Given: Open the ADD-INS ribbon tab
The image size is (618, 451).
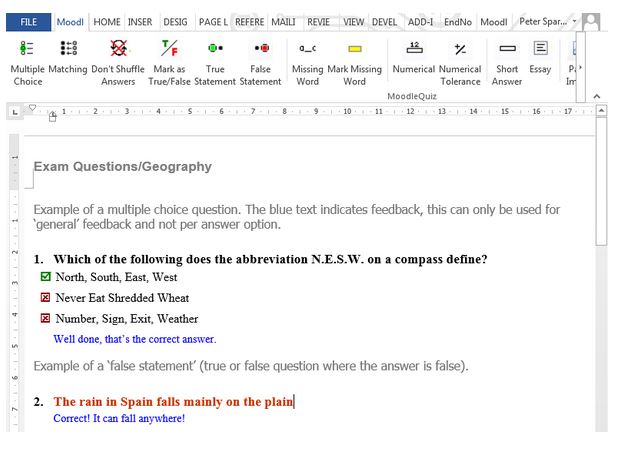Looking at the screenshot, I should pyautogui.click(x=420, y=22).
